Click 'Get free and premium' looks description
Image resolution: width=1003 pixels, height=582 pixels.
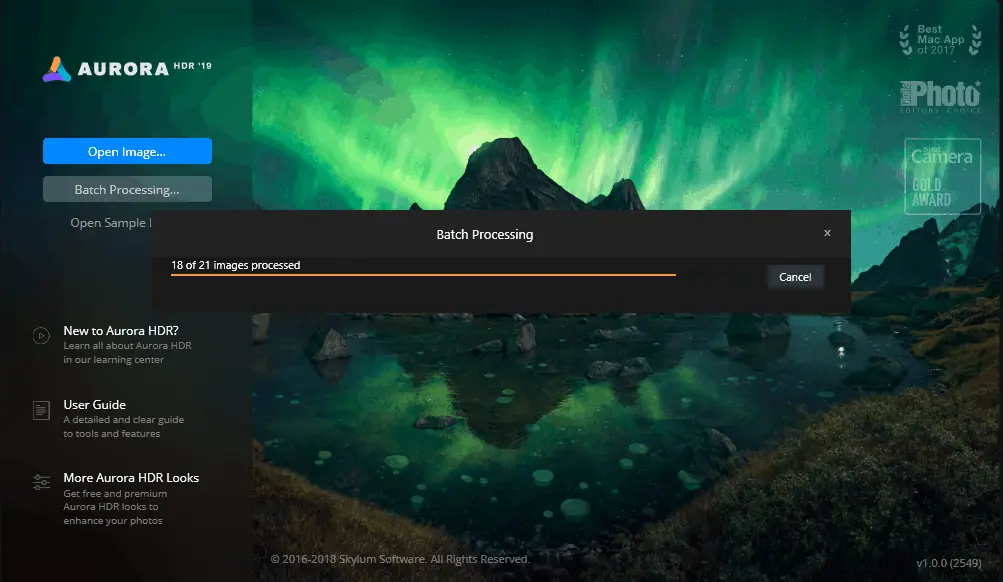[x=115, y=507]
